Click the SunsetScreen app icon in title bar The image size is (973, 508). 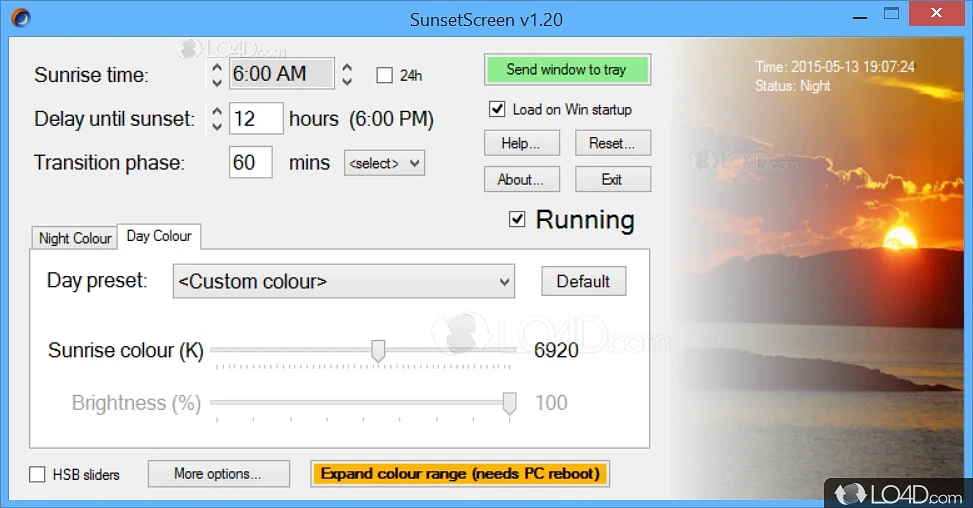point(20,18)
